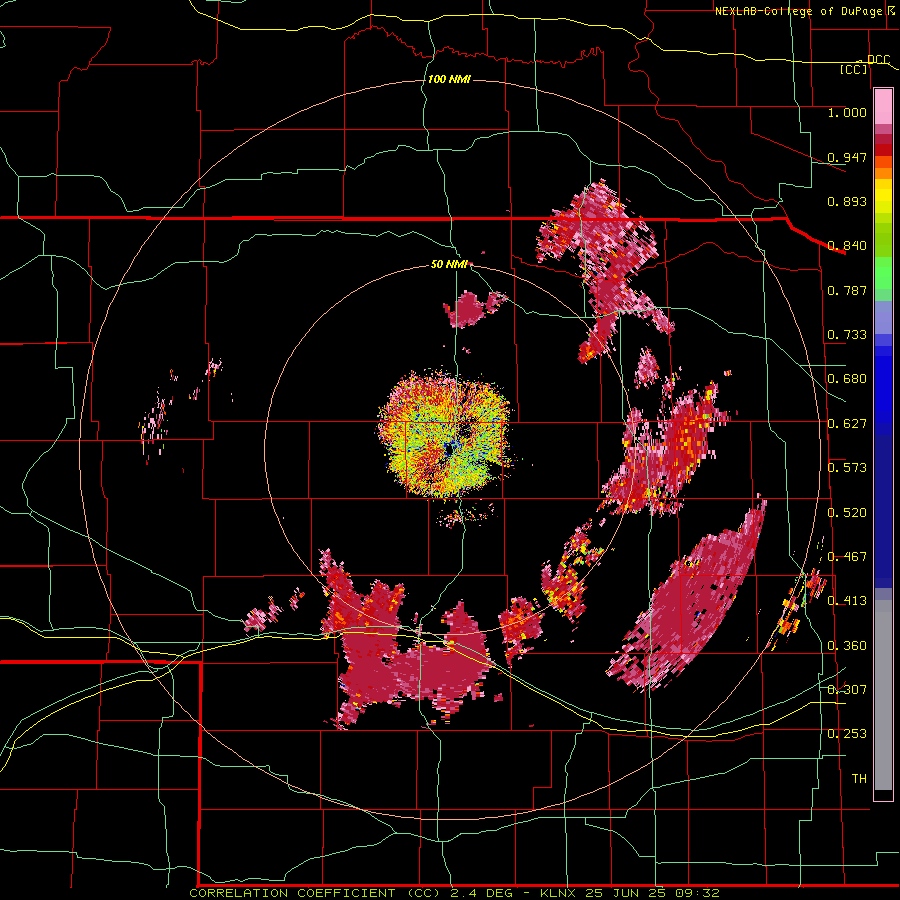Click the dark radar site center within the clutter
The height and width of the screenshot is (900, 900).
tap(448, 449)
